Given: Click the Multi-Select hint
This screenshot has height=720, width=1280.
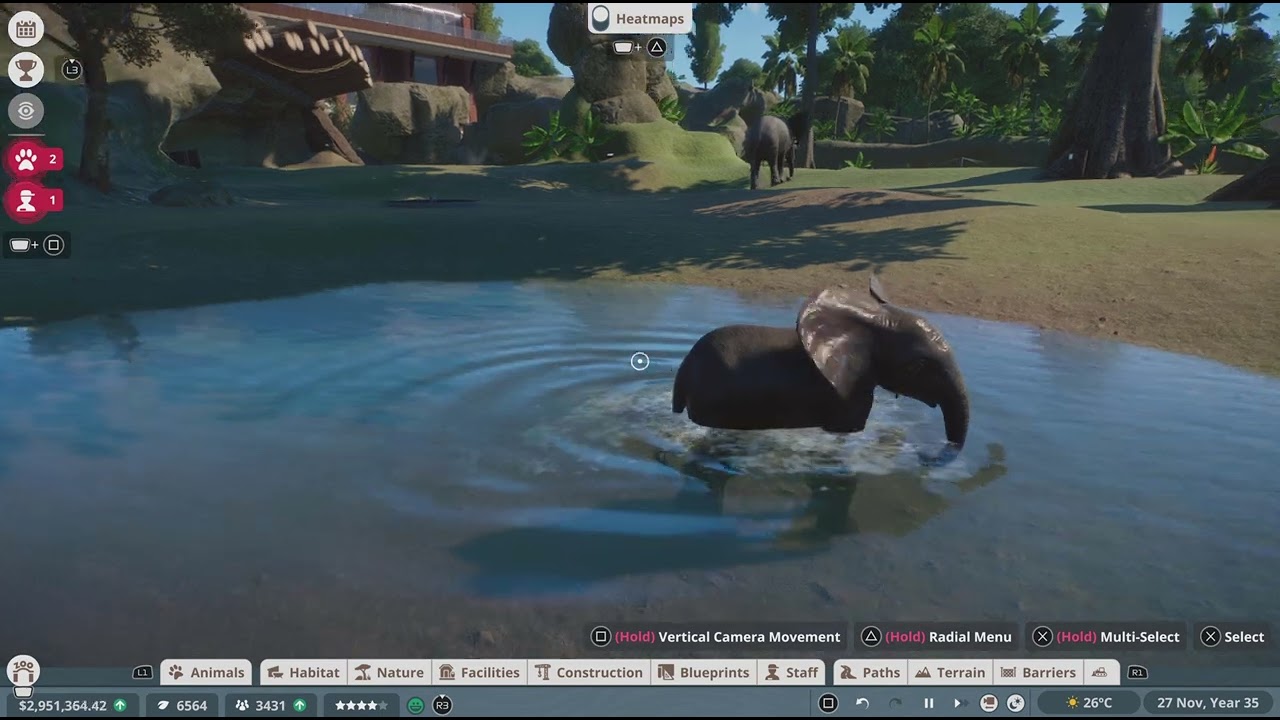Looking at the screenshot, I should pyautogui.click(x=1106, y=637).
